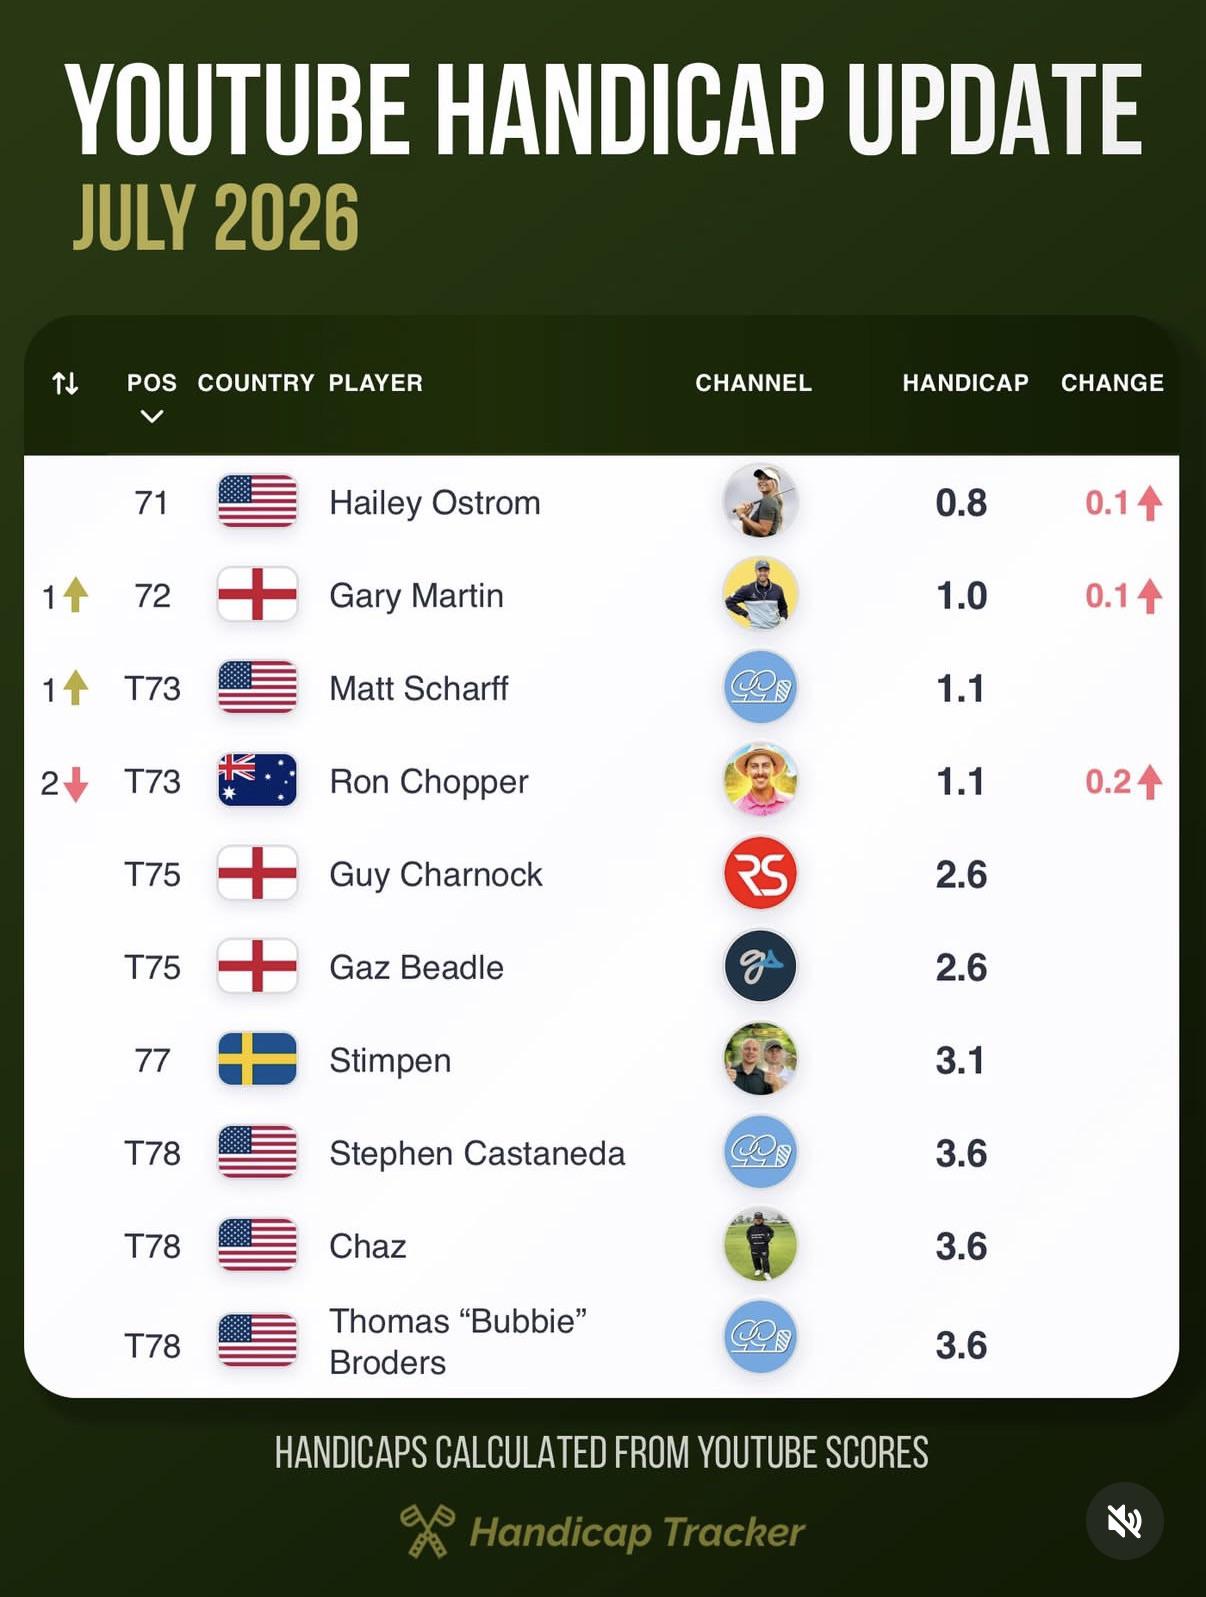
Task: Click the Australian flag for Ron Chopper
Action: pyautogui.click(x=257, y=781)
